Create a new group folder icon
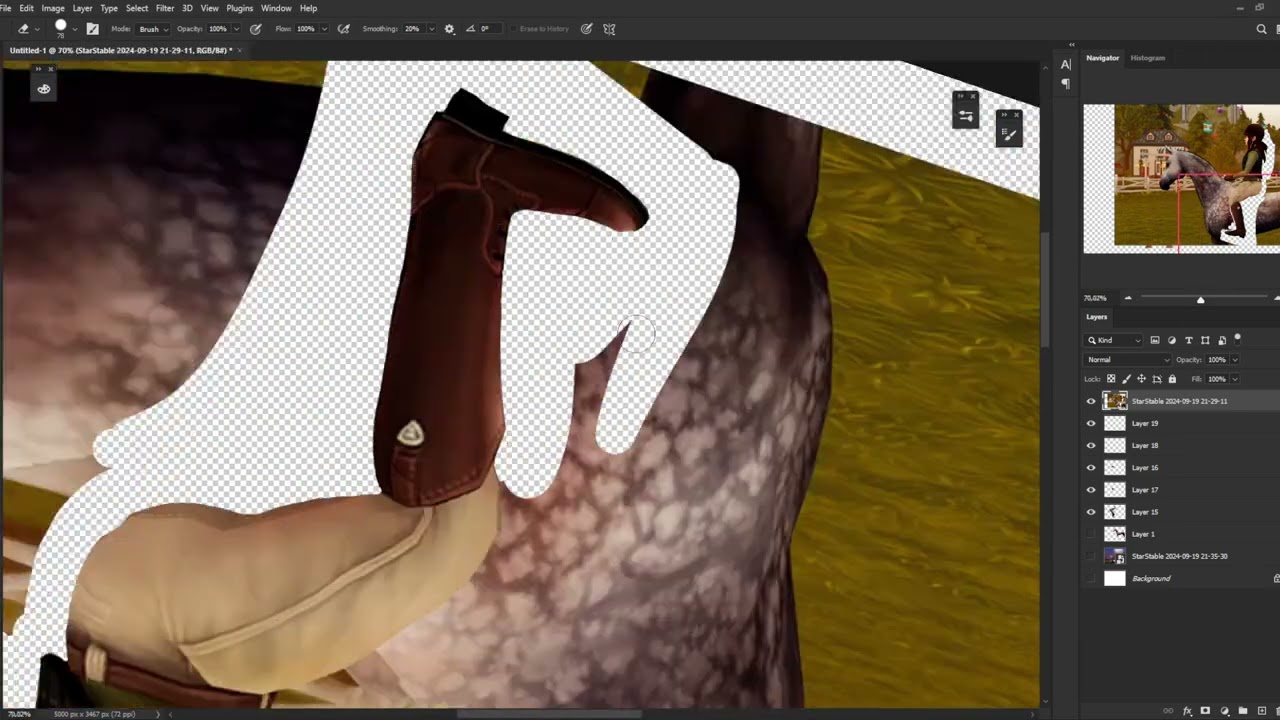The width and height of the screenshot is (1280, 720). coord(1243,711)
